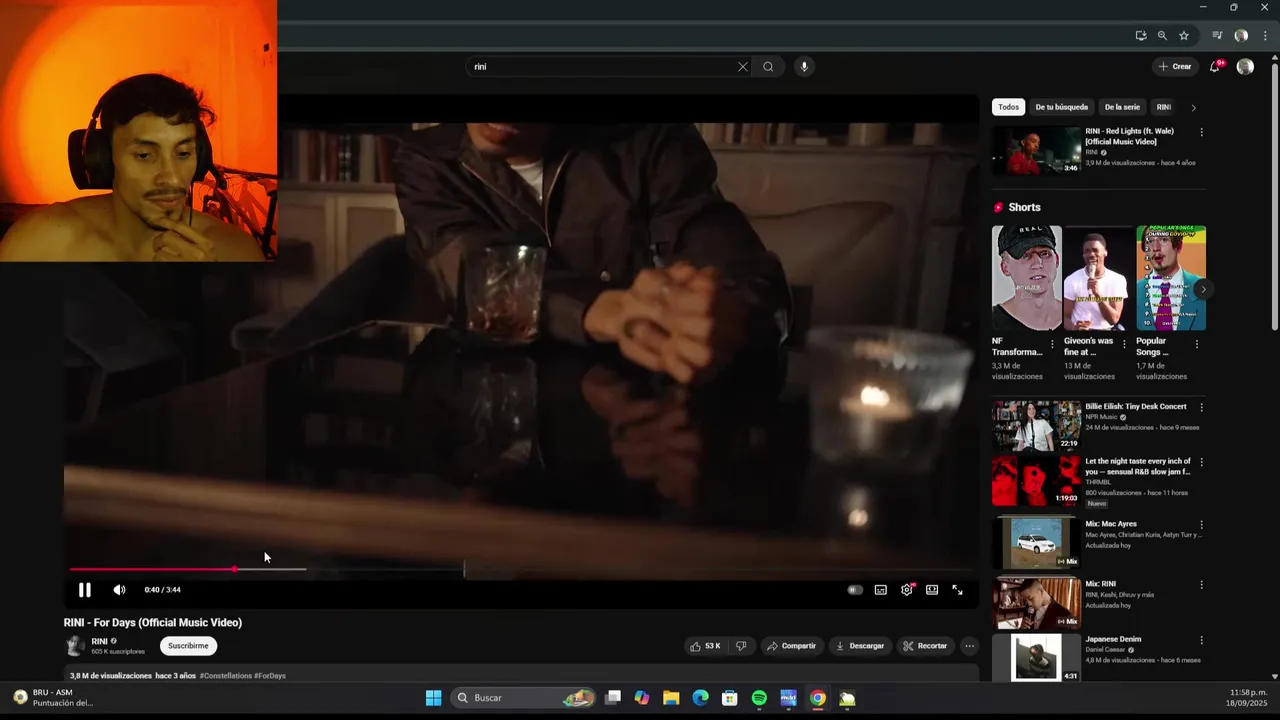Image resolution: width=1280 pixels, height=720 pixels.
Task: Open Chrome media controls icon
Action: click(x=1217, y=36)
